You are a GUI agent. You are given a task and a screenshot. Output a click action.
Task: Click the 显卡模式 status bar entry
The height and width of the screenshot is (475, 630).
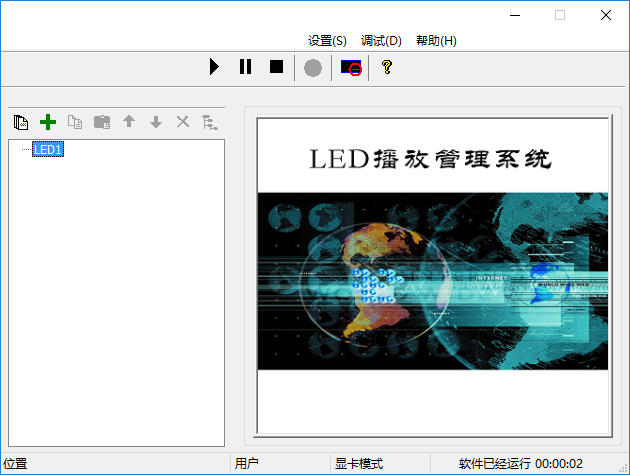point(359,464)
